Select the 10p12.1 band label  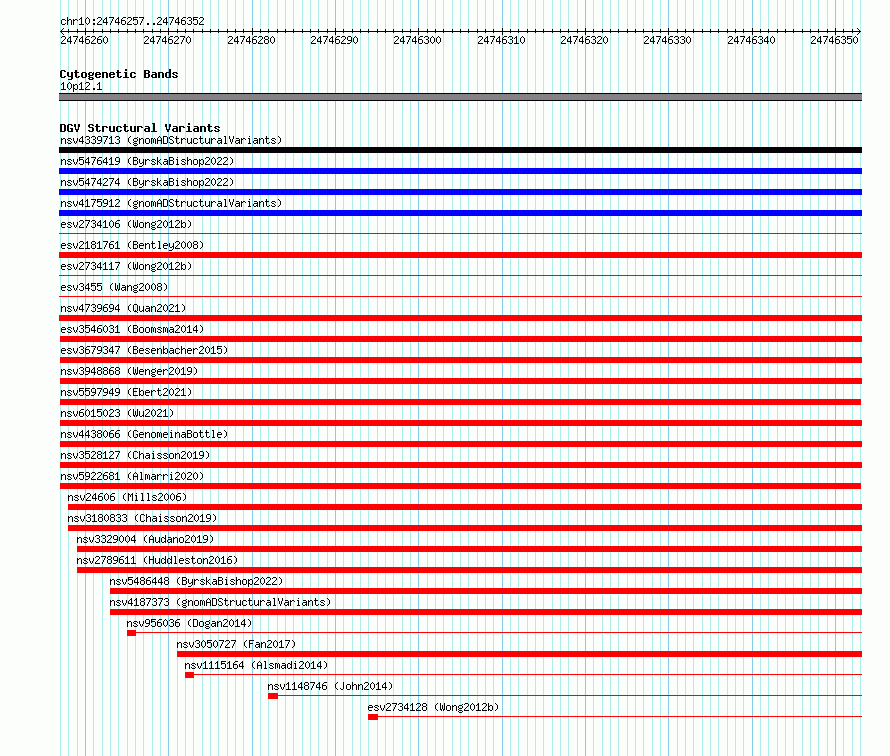tap(81, 86)
